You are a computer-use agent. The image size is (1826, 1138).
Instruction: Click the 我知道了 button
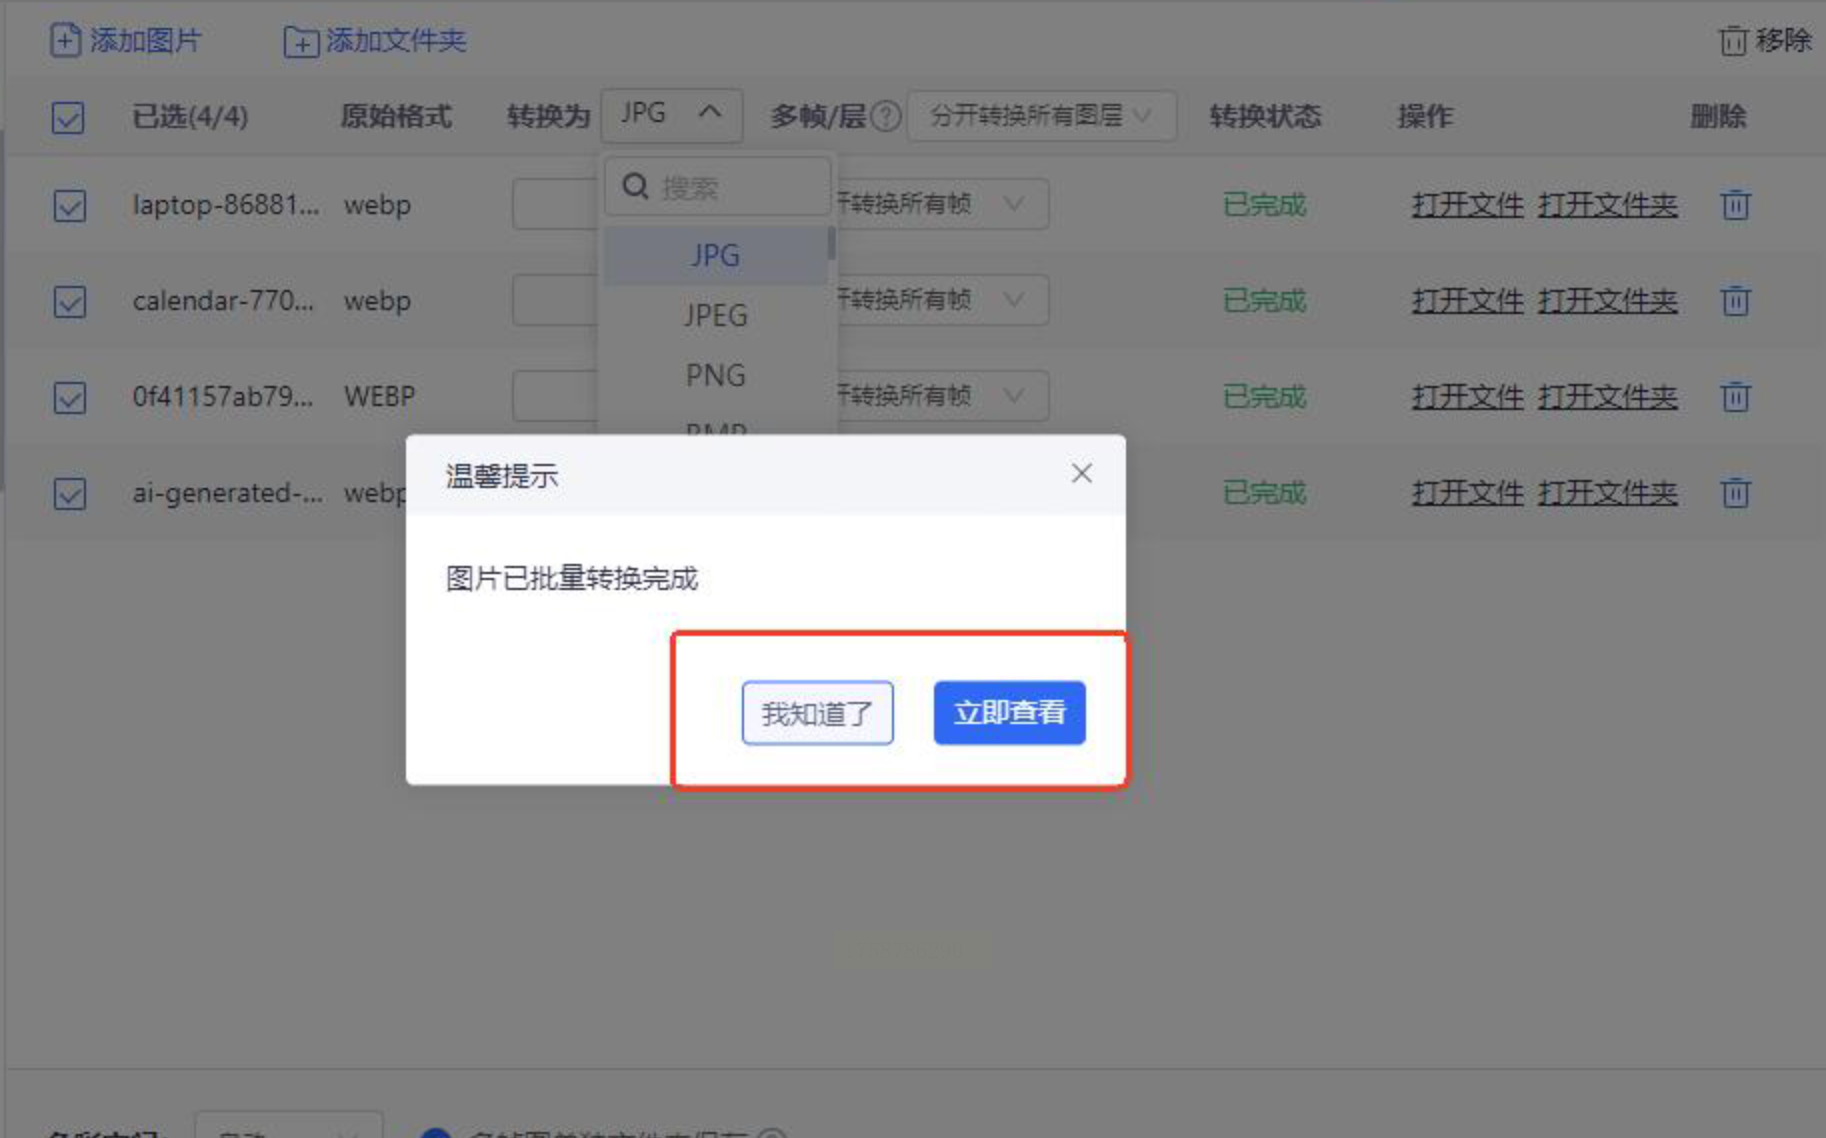tap(817, 713)
